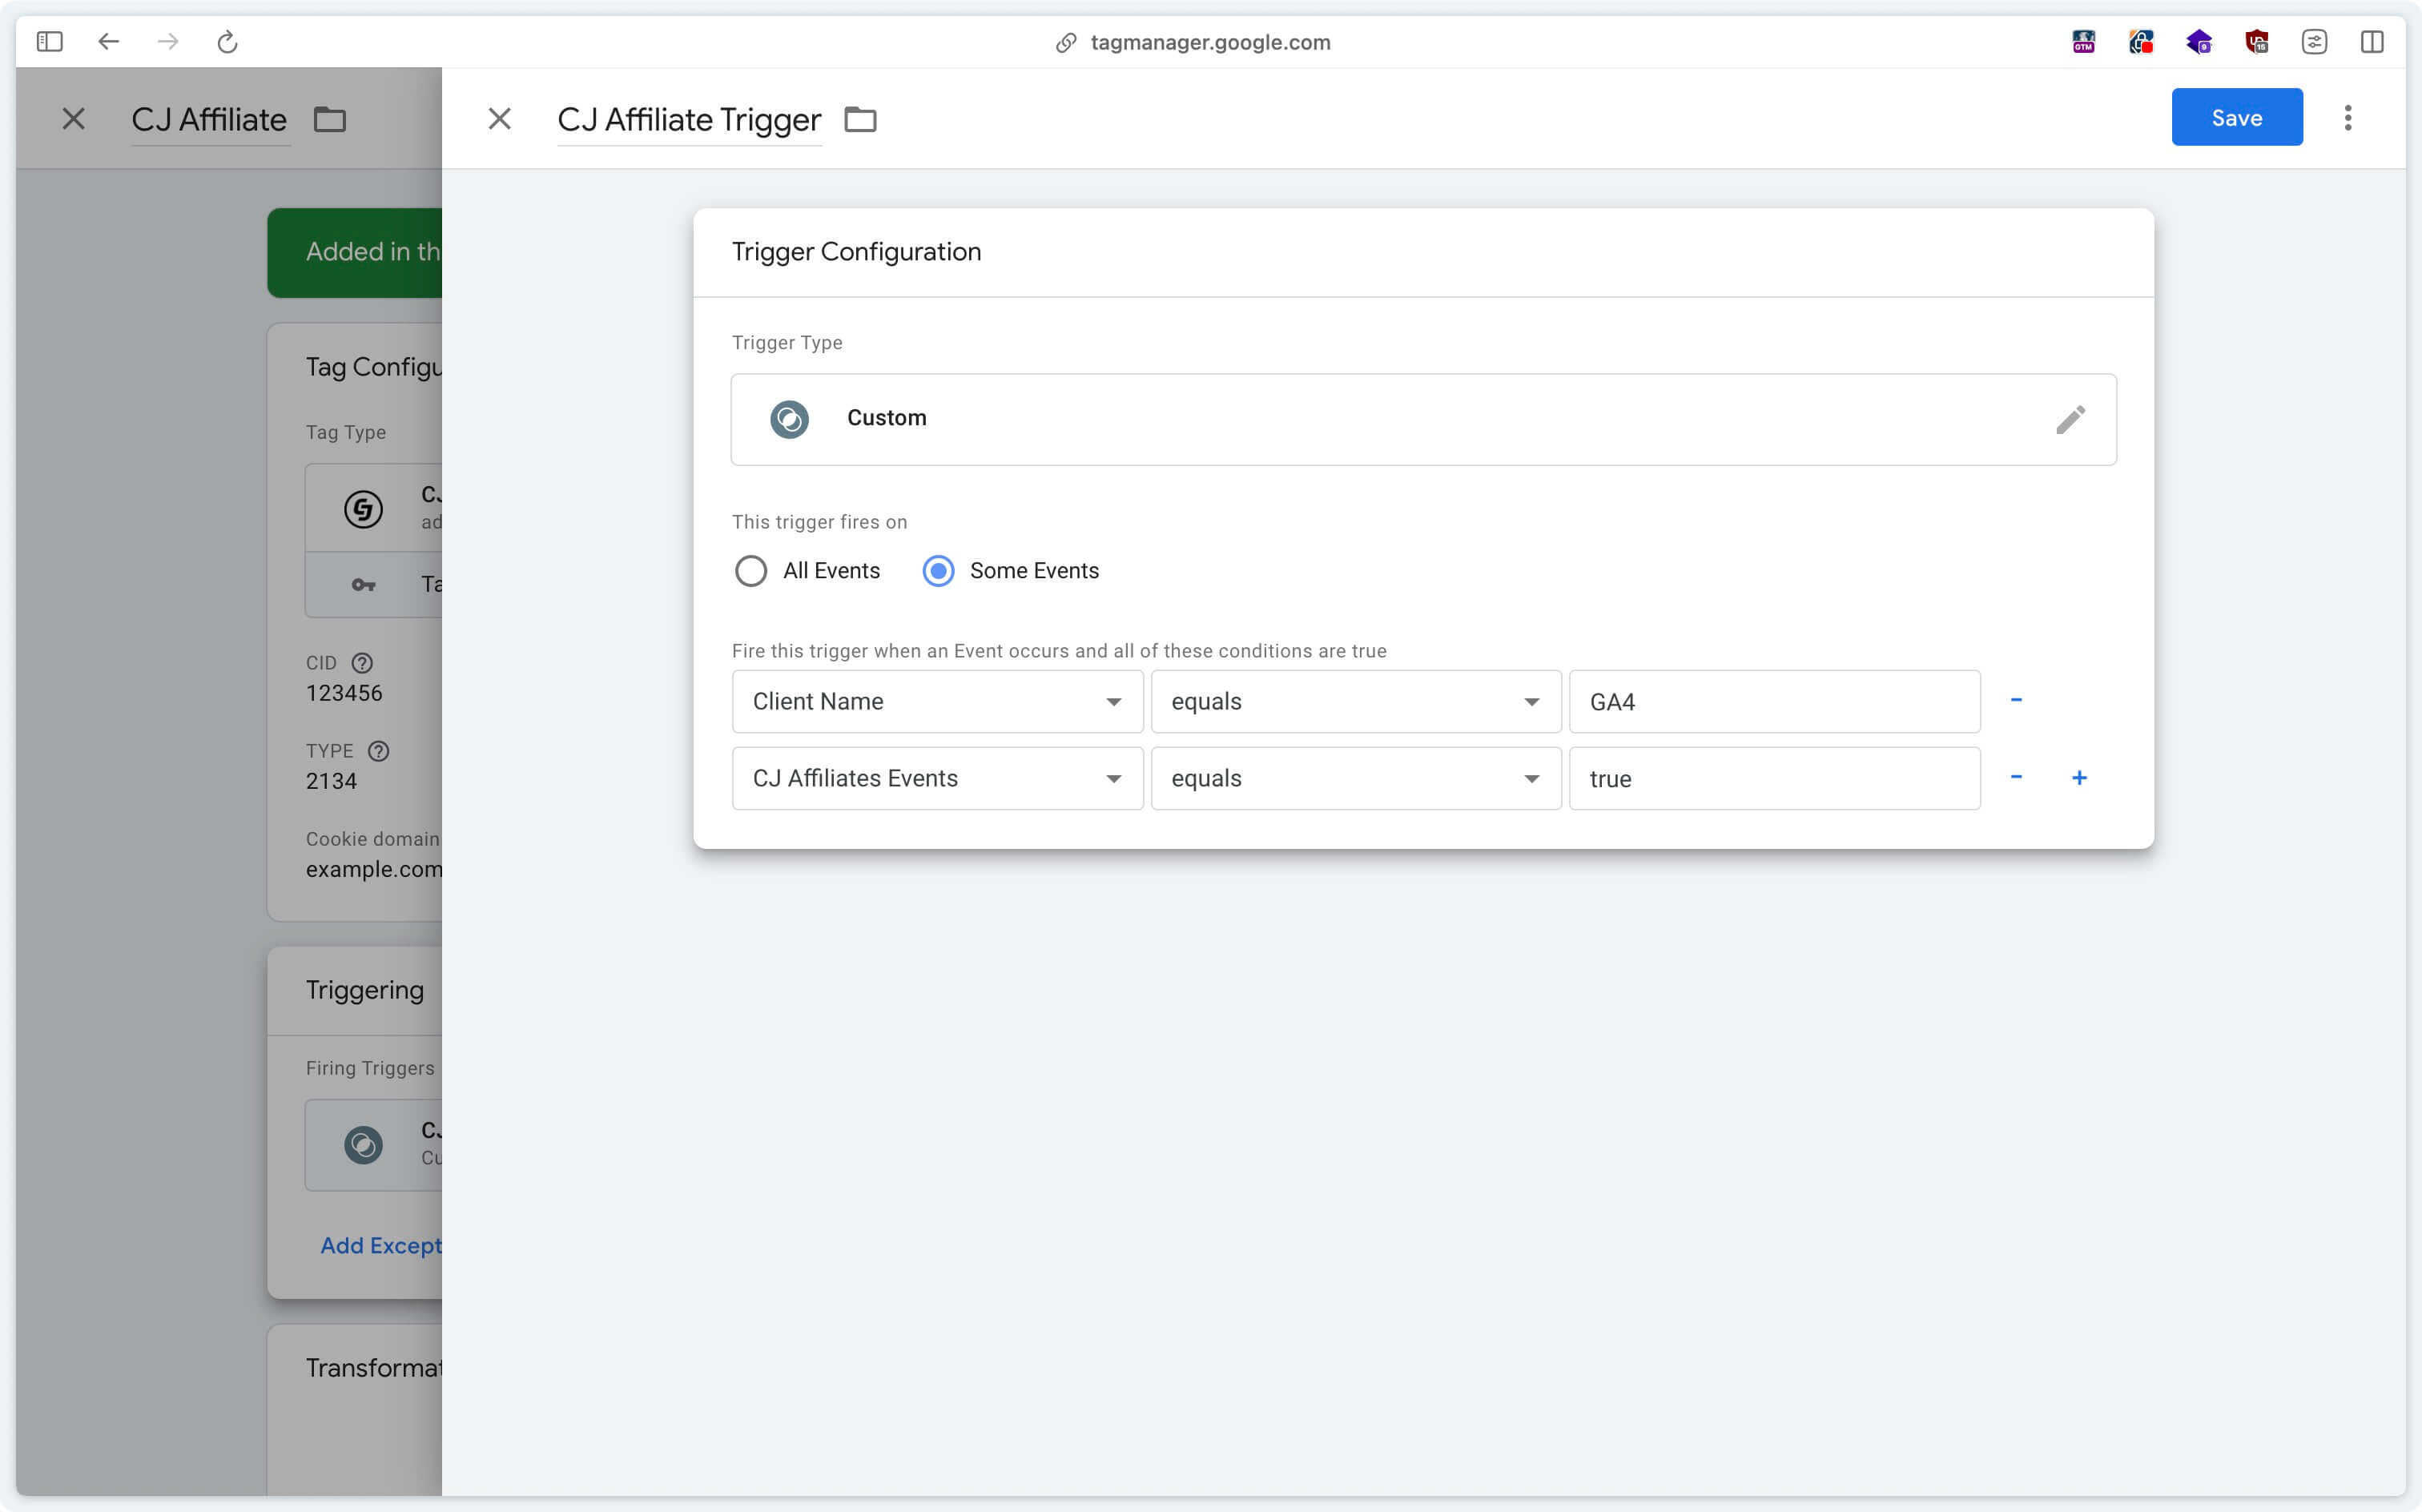This screenshot has width=2422, height=1512.
Task: Click the TYPE value 2134
Action: click(331, 781)
